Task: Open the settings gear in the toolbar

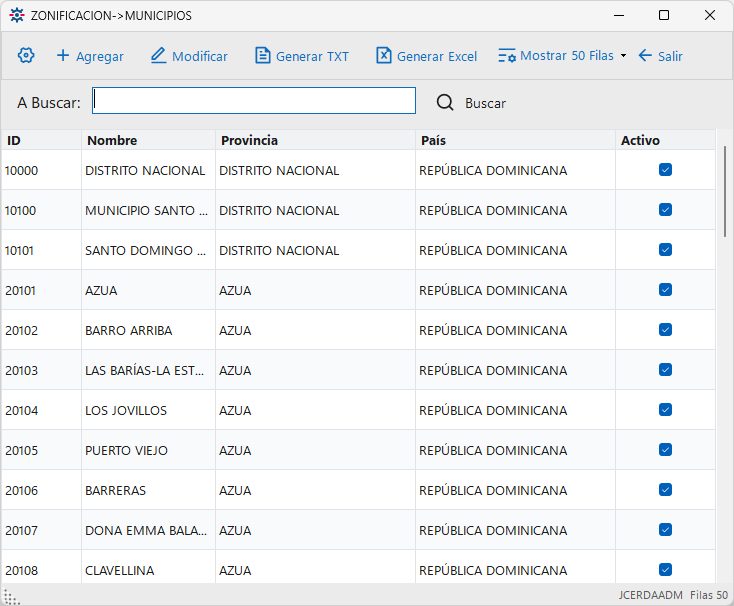Action: pyautogui.click(x=26, y=56)
